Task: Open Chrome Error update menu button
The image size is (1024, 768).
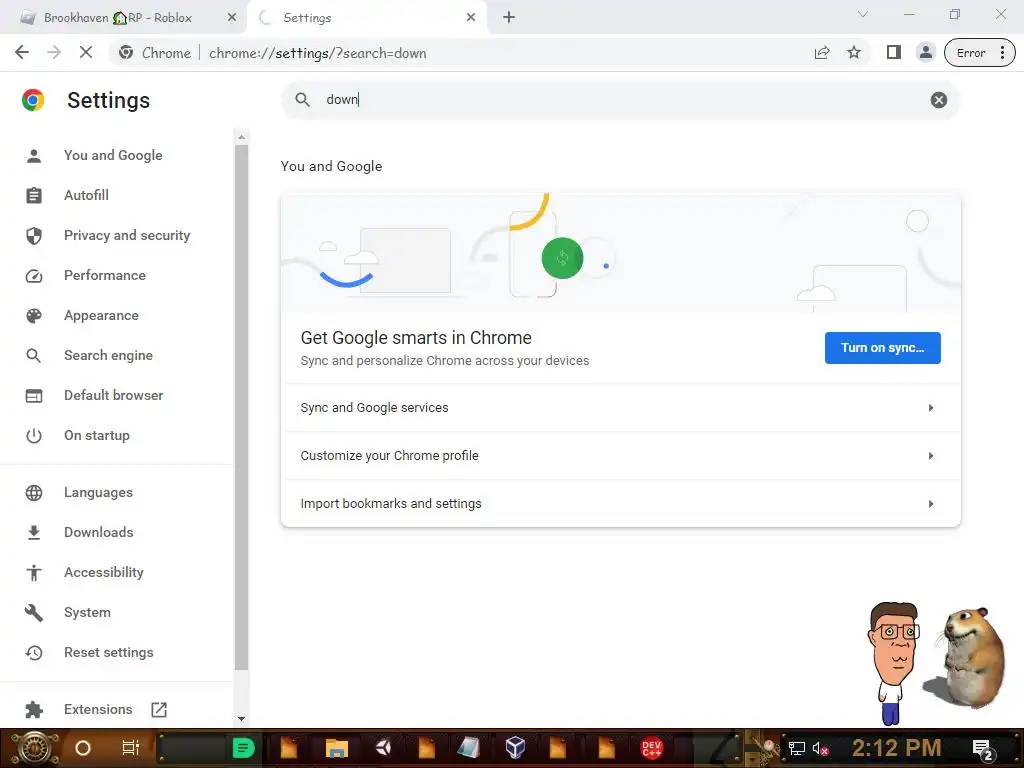Action: pos(980,53)
